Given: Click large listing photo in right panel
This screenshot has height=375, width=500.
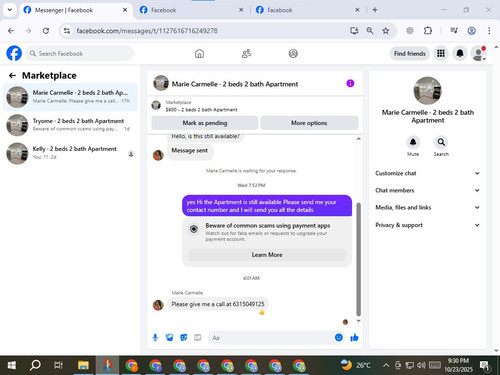Looking at the screenshot, I should [428, 91].
